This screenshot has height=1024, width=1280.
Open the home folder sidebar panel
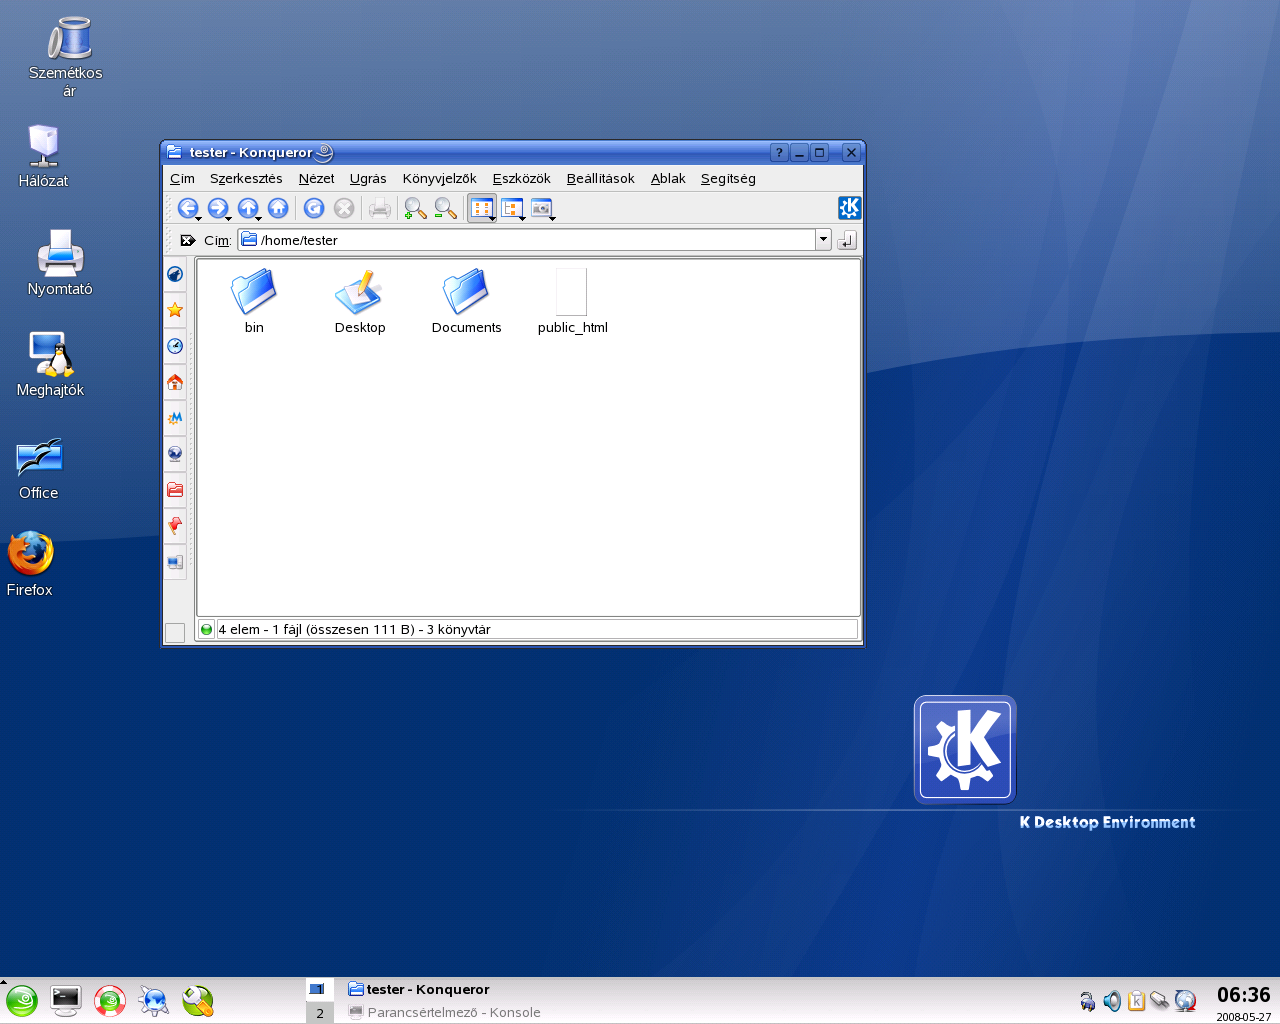coord(175,382)
